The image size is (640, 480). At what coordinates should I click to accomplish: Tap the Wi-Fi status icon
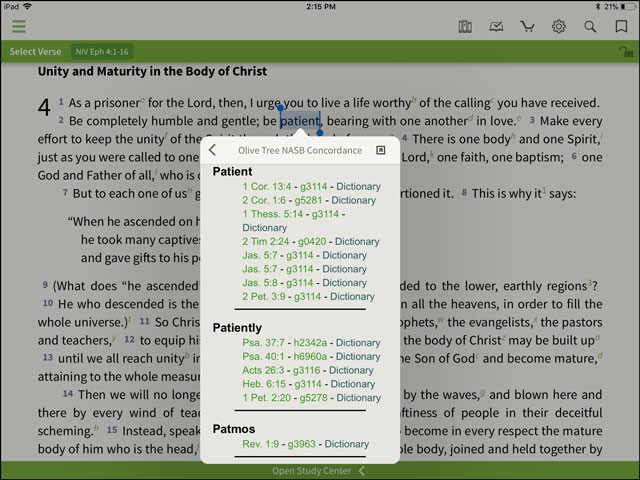pyautogui.click(x=27, y=7)
